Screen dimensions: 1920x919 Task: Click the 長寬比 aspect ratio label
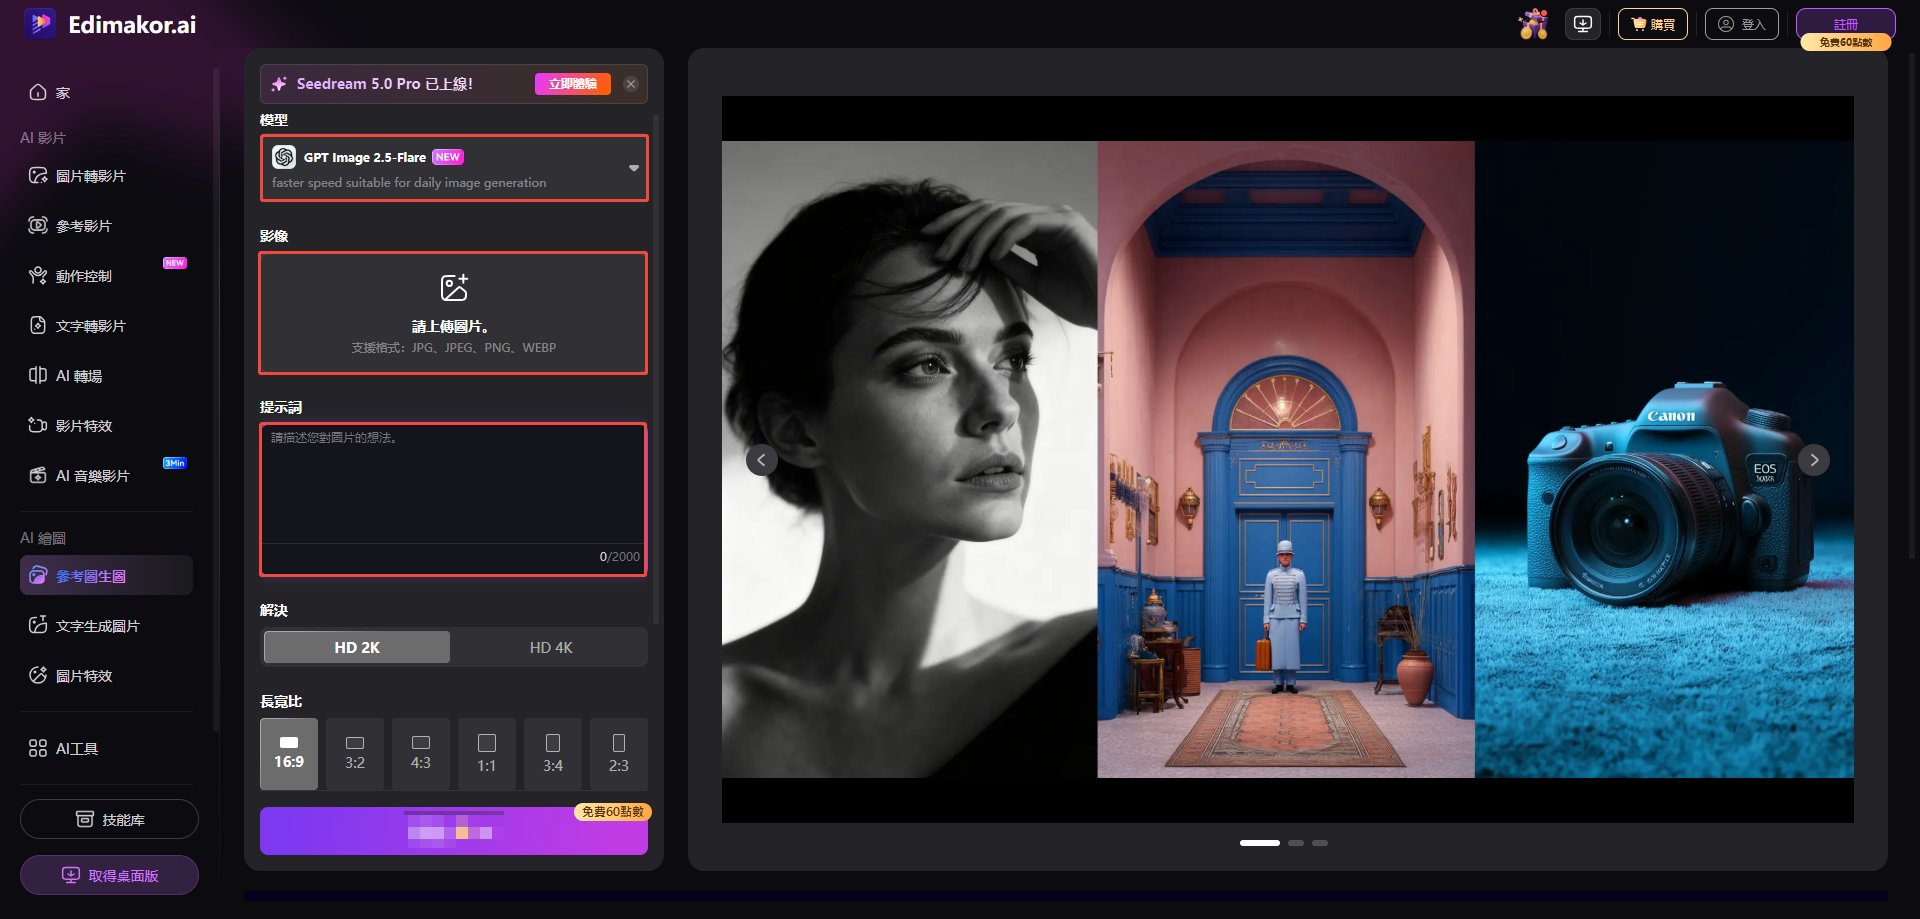[x=281, y=702]
